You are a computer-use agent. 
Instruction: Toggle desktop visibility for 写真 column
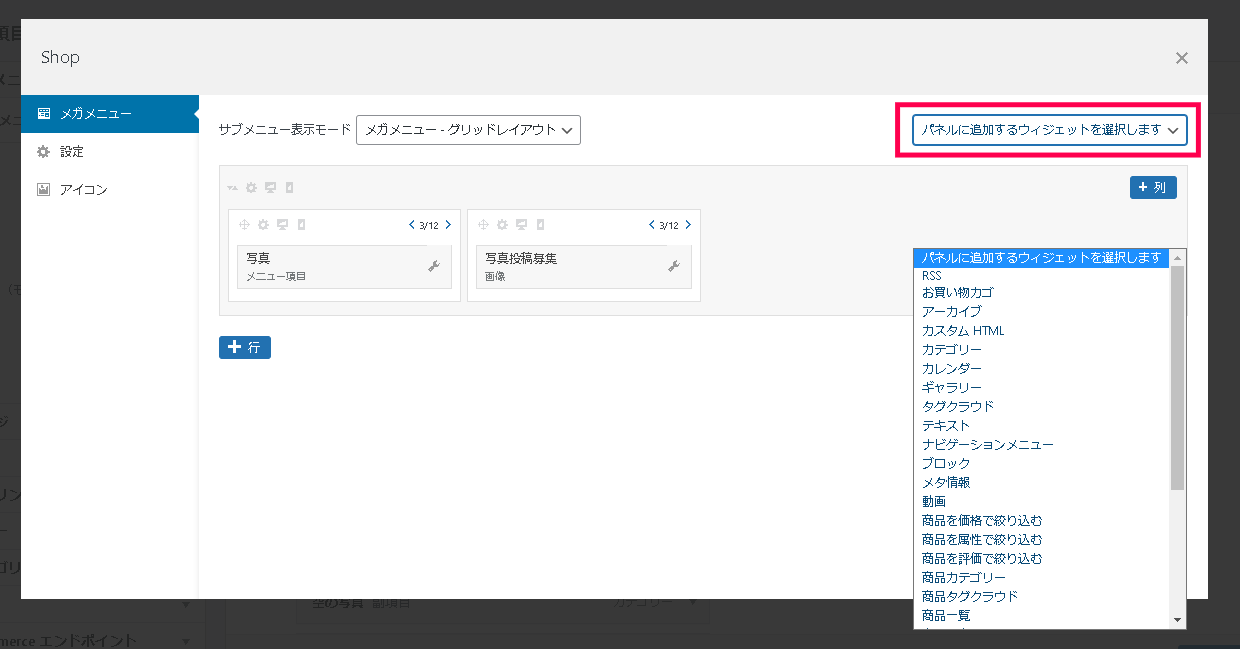tap(283, 225)
